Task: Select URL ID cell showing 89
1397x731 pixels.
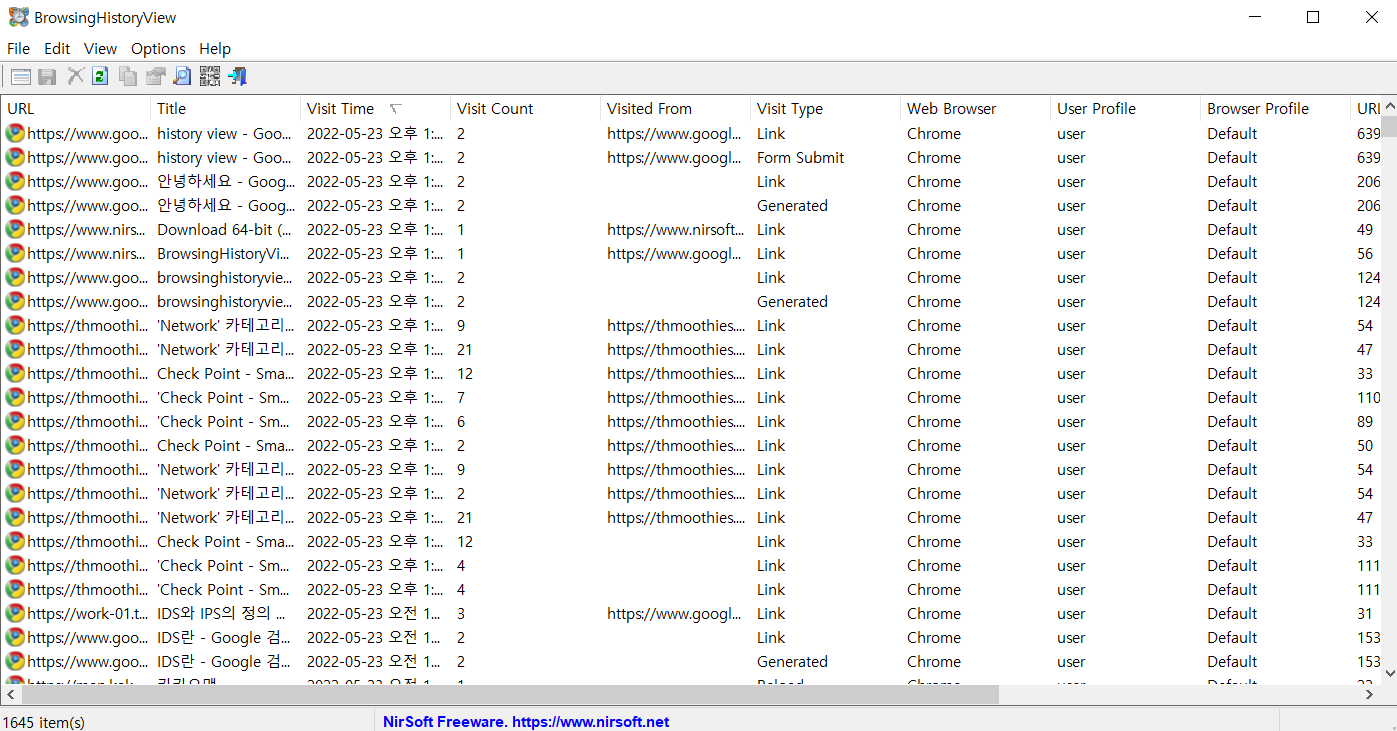Action: [1366, 421]
